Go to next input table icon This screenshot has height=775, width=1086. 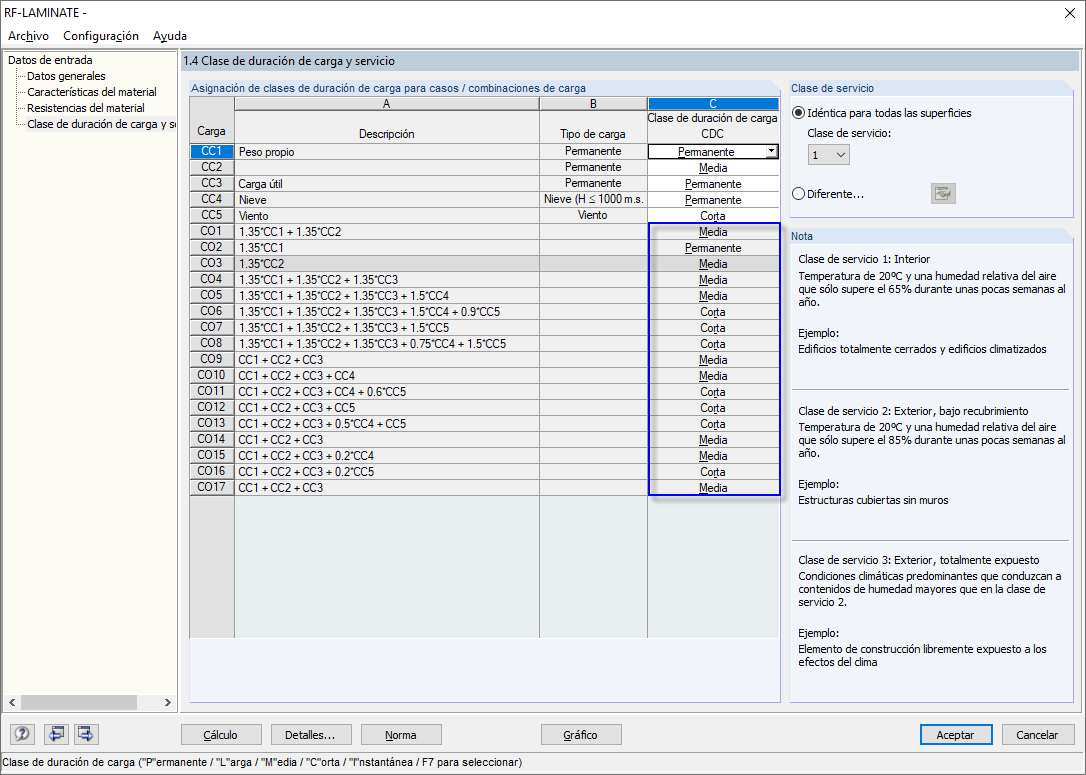86,734
